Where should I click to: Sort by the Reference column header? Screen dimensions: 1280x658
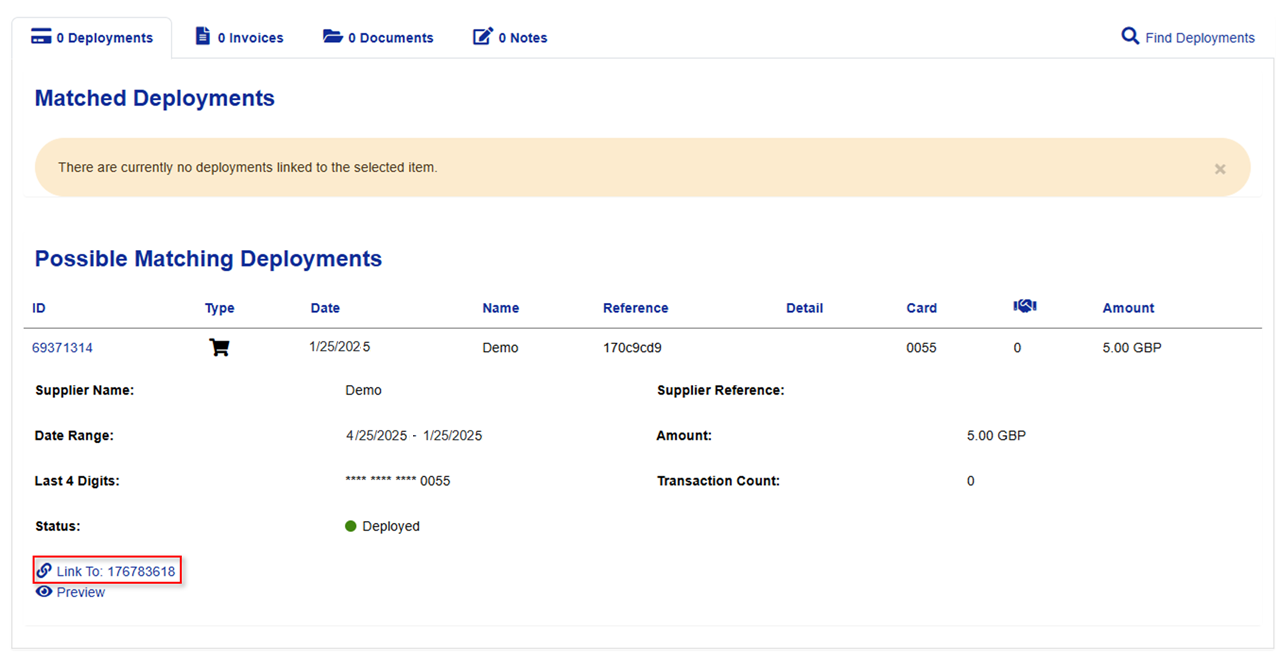point(636,308)
